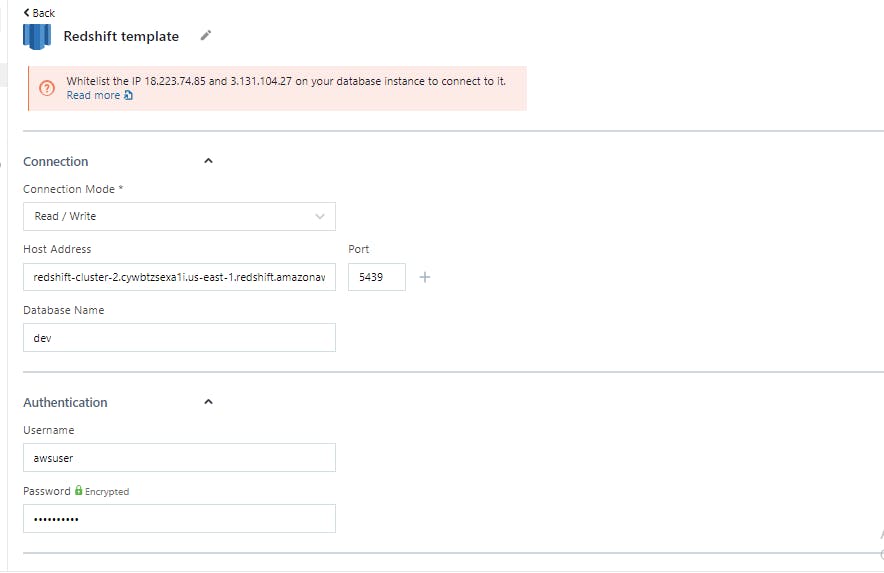Go back using the Back link
This screenshot has height=573, width=884.
[x=39, y=12]
